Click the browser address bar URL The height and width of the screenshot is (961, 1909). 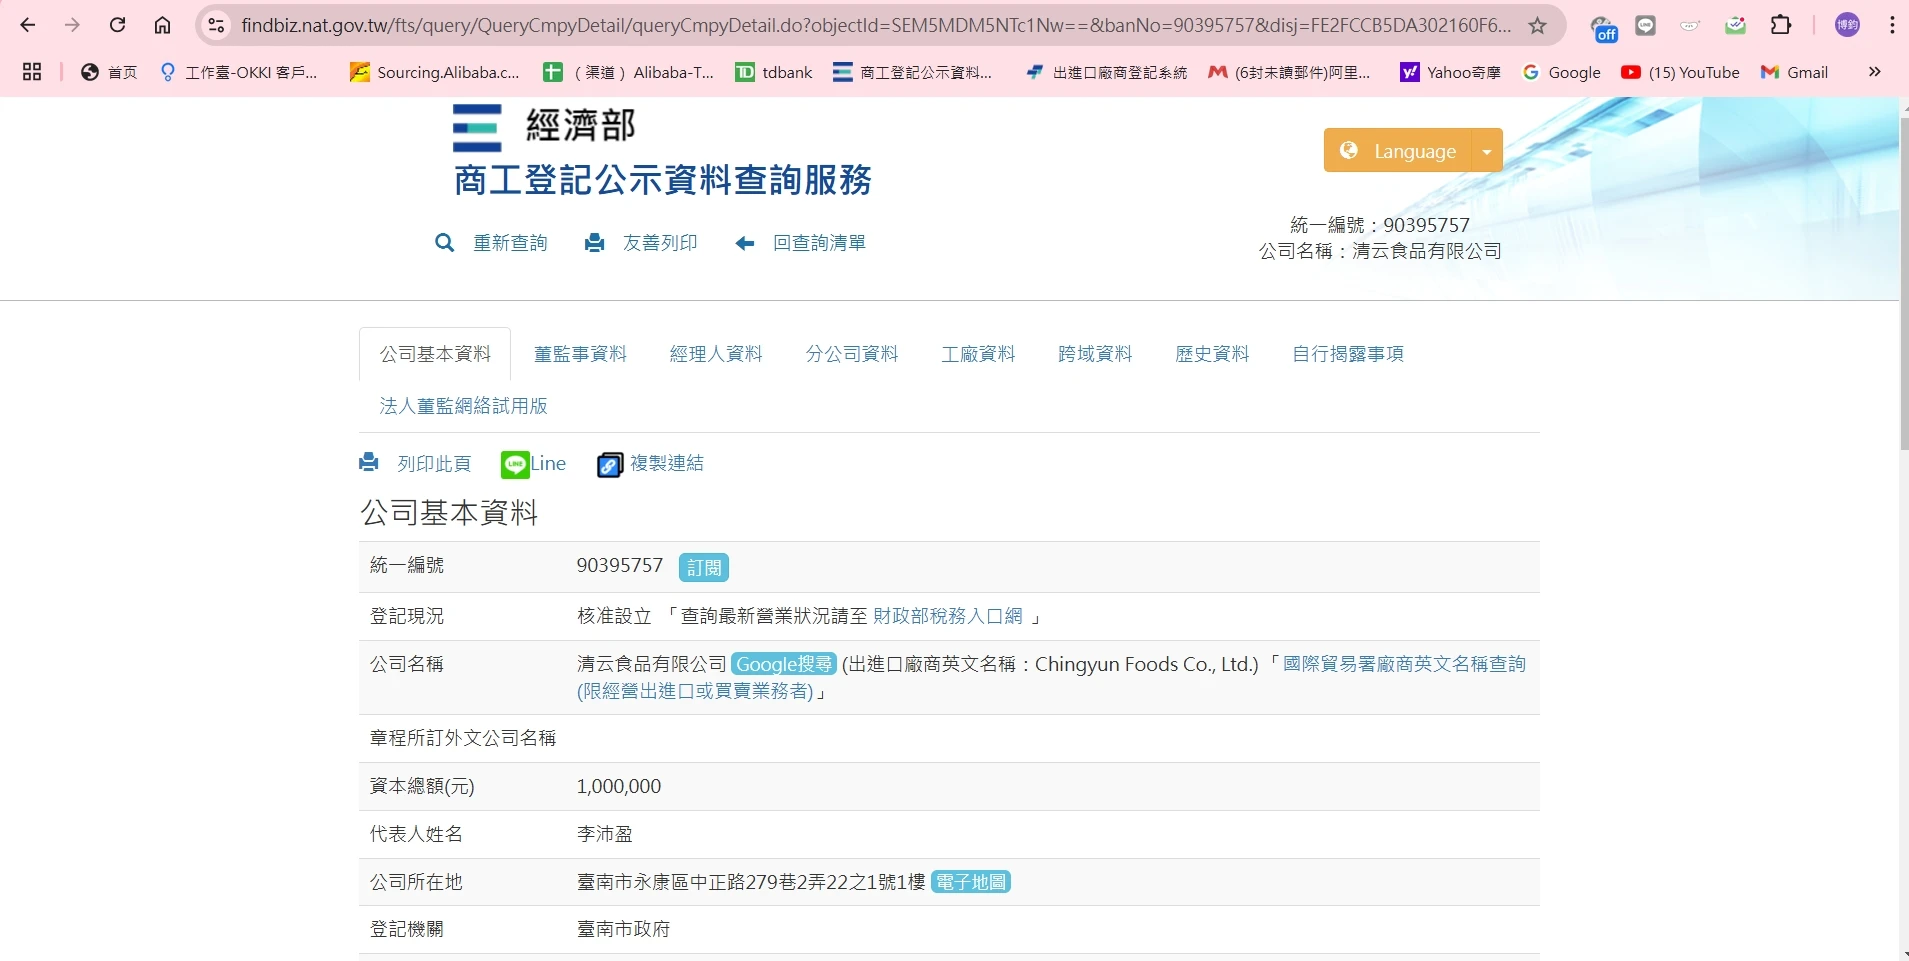(x=875, y=26)
